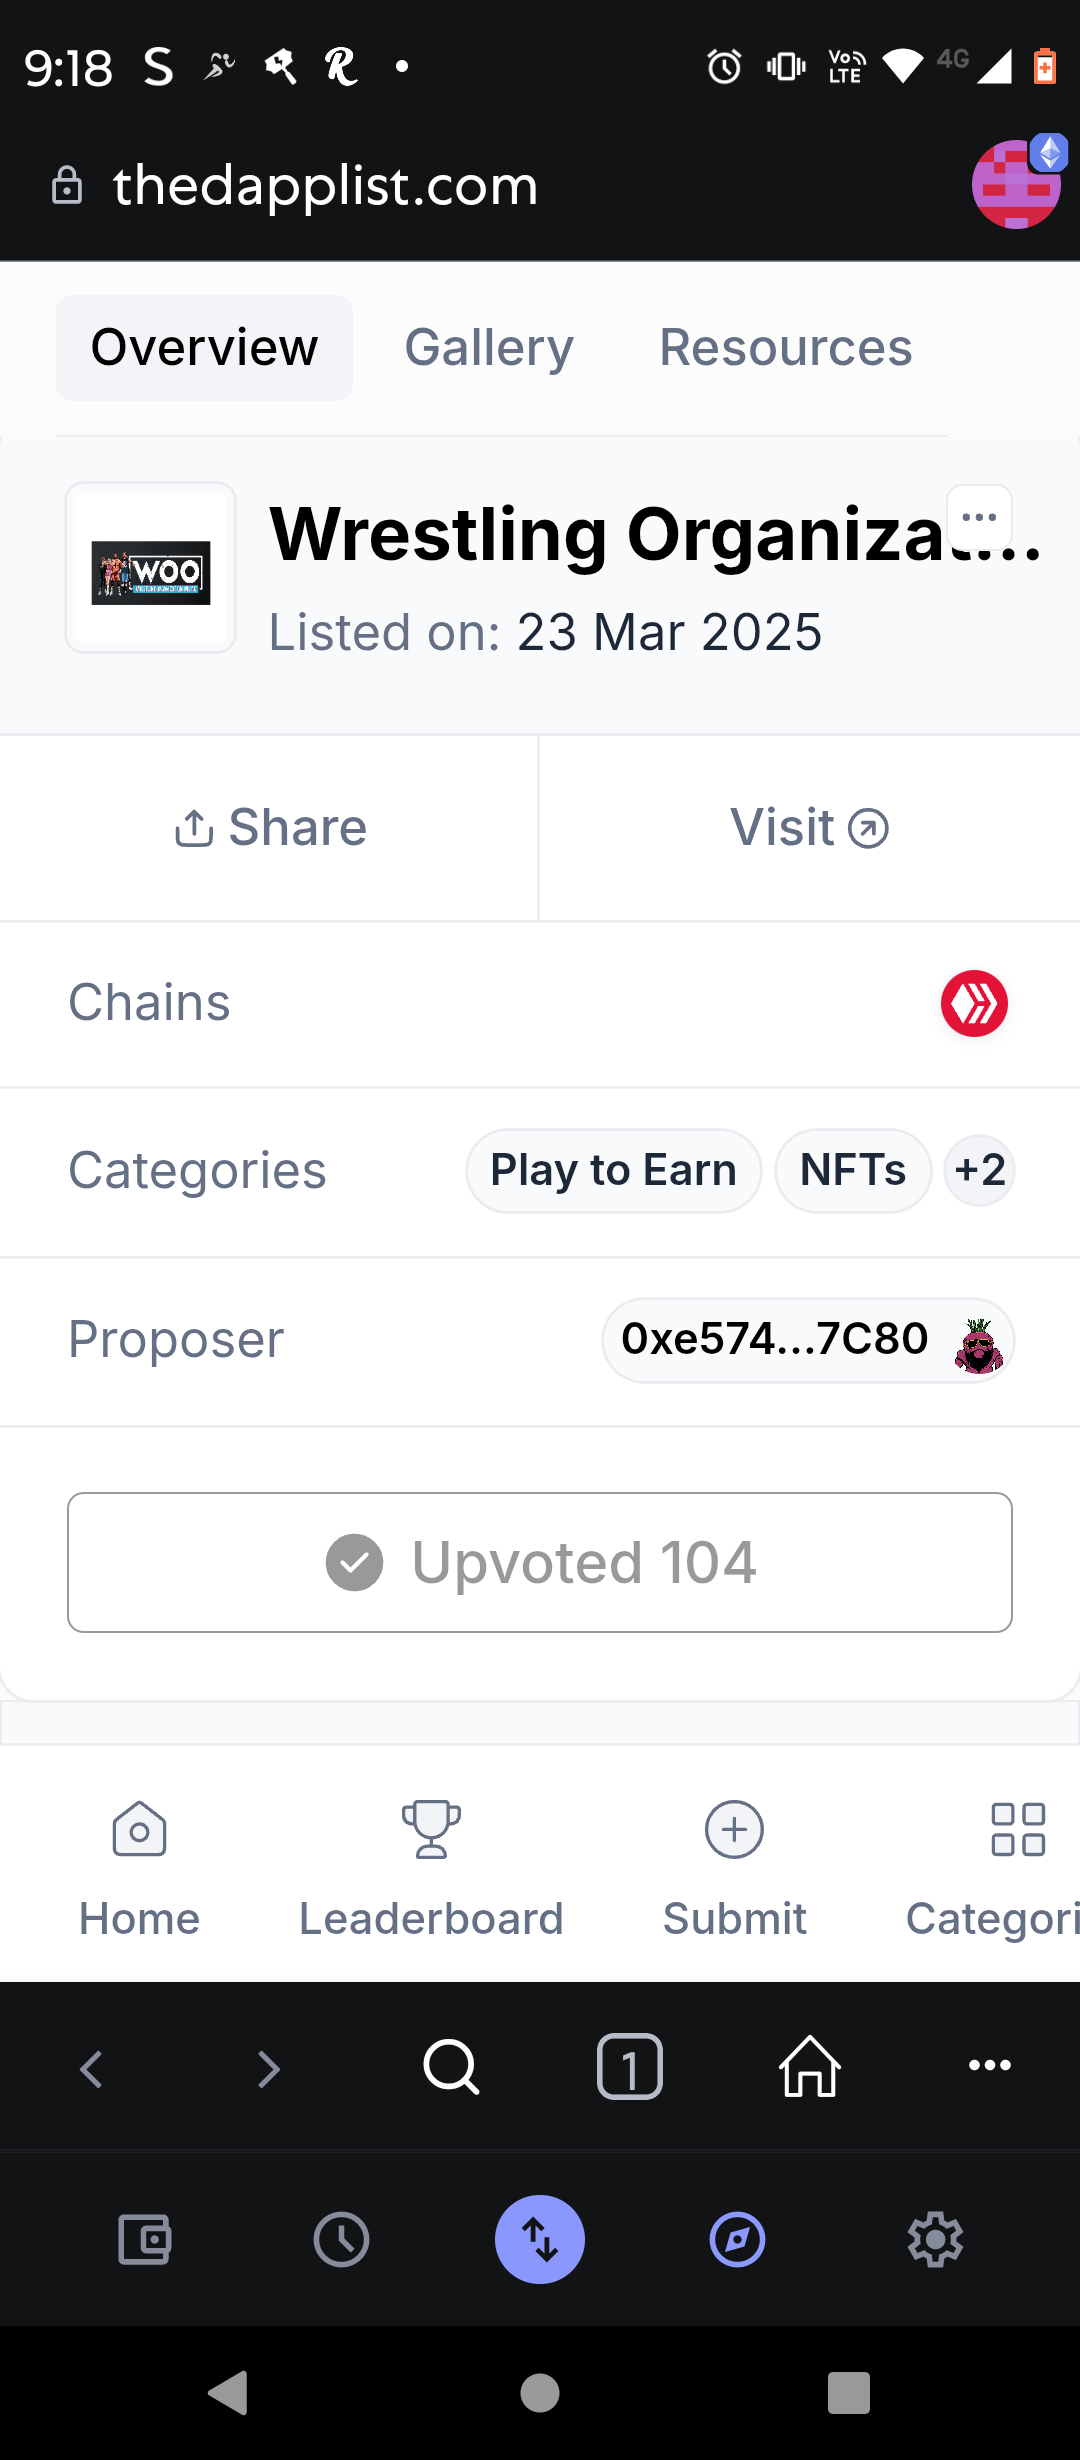Visit the Wrestling Organization dapp website
The width and height of the screenshot is (1080, 2460).
tap(810, 828)
